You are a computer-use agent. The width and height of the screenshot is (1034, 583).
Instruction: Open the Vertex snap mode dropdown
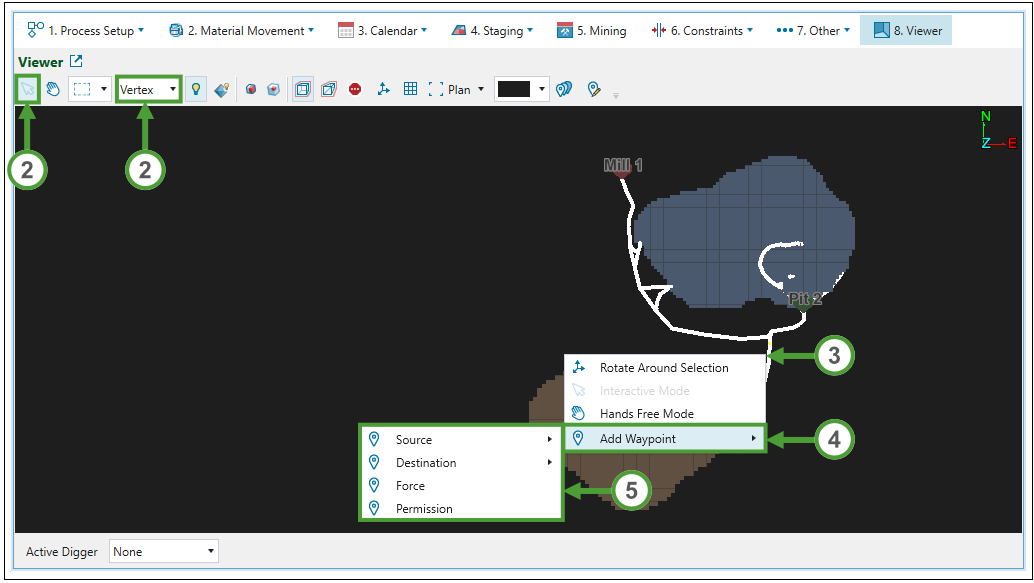[148, 89]
